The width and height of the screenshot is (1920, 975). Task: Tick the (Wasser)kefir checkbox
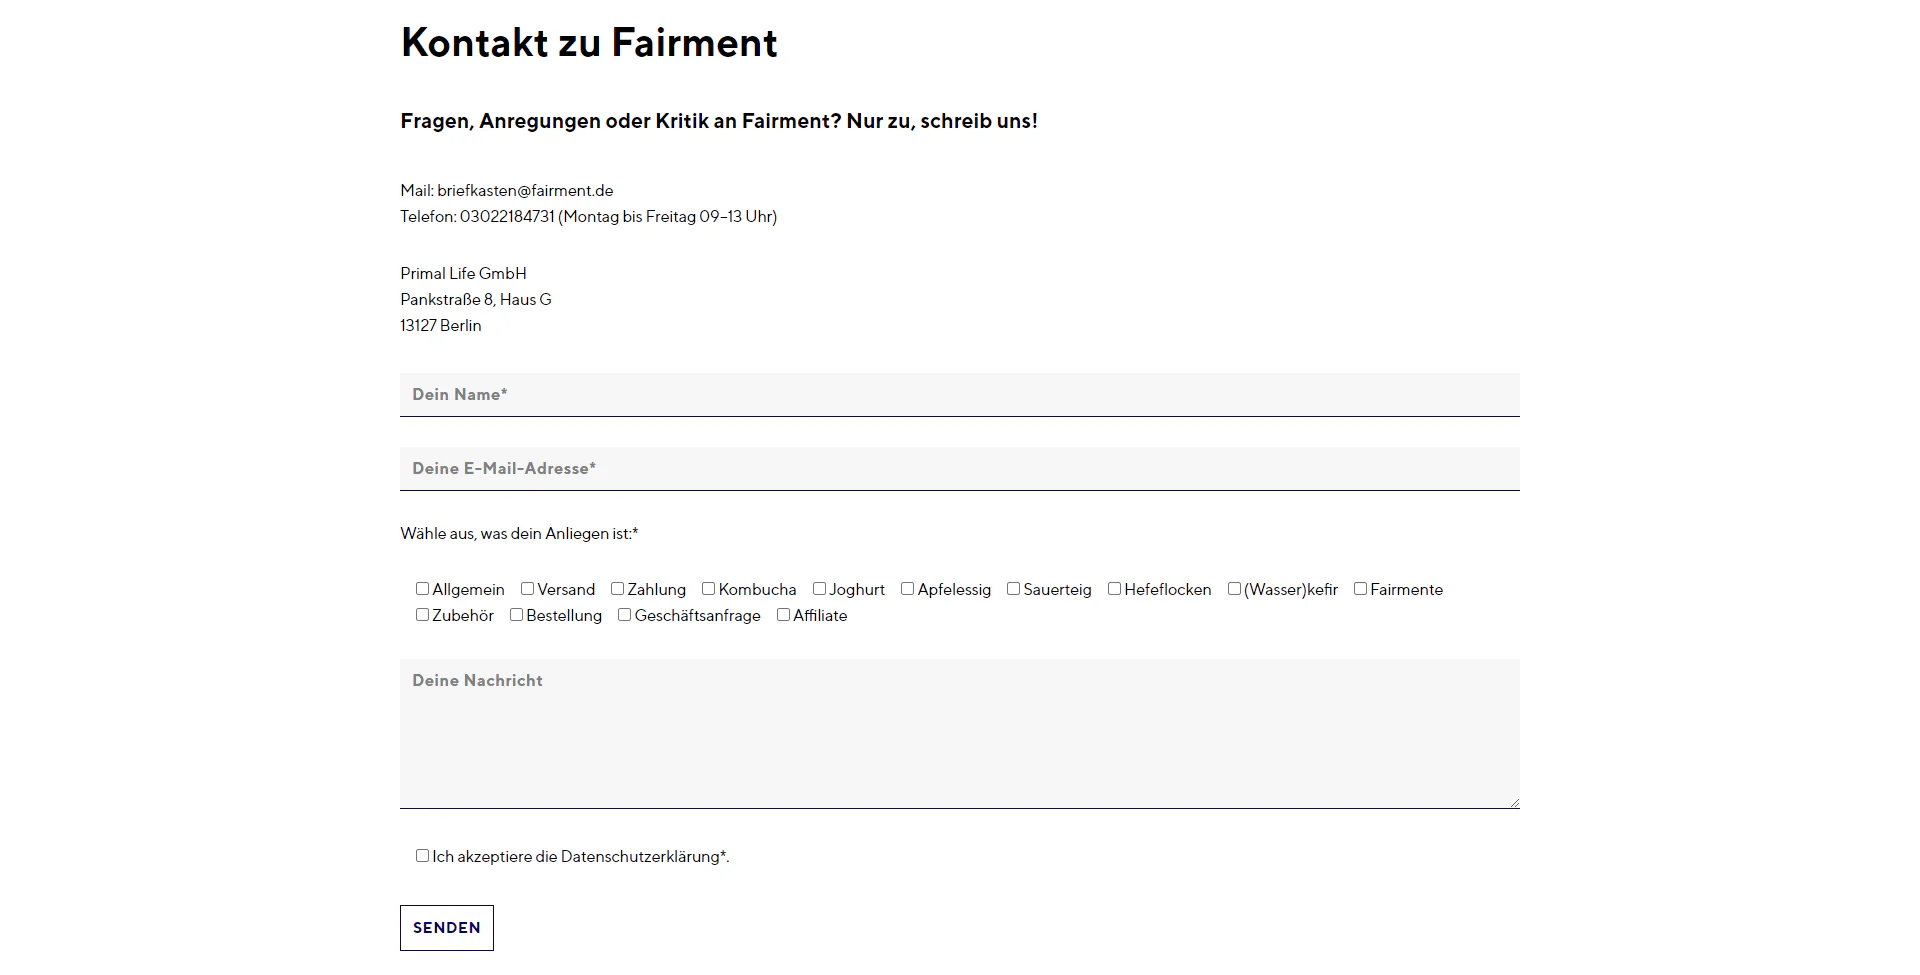point(1234,589)
